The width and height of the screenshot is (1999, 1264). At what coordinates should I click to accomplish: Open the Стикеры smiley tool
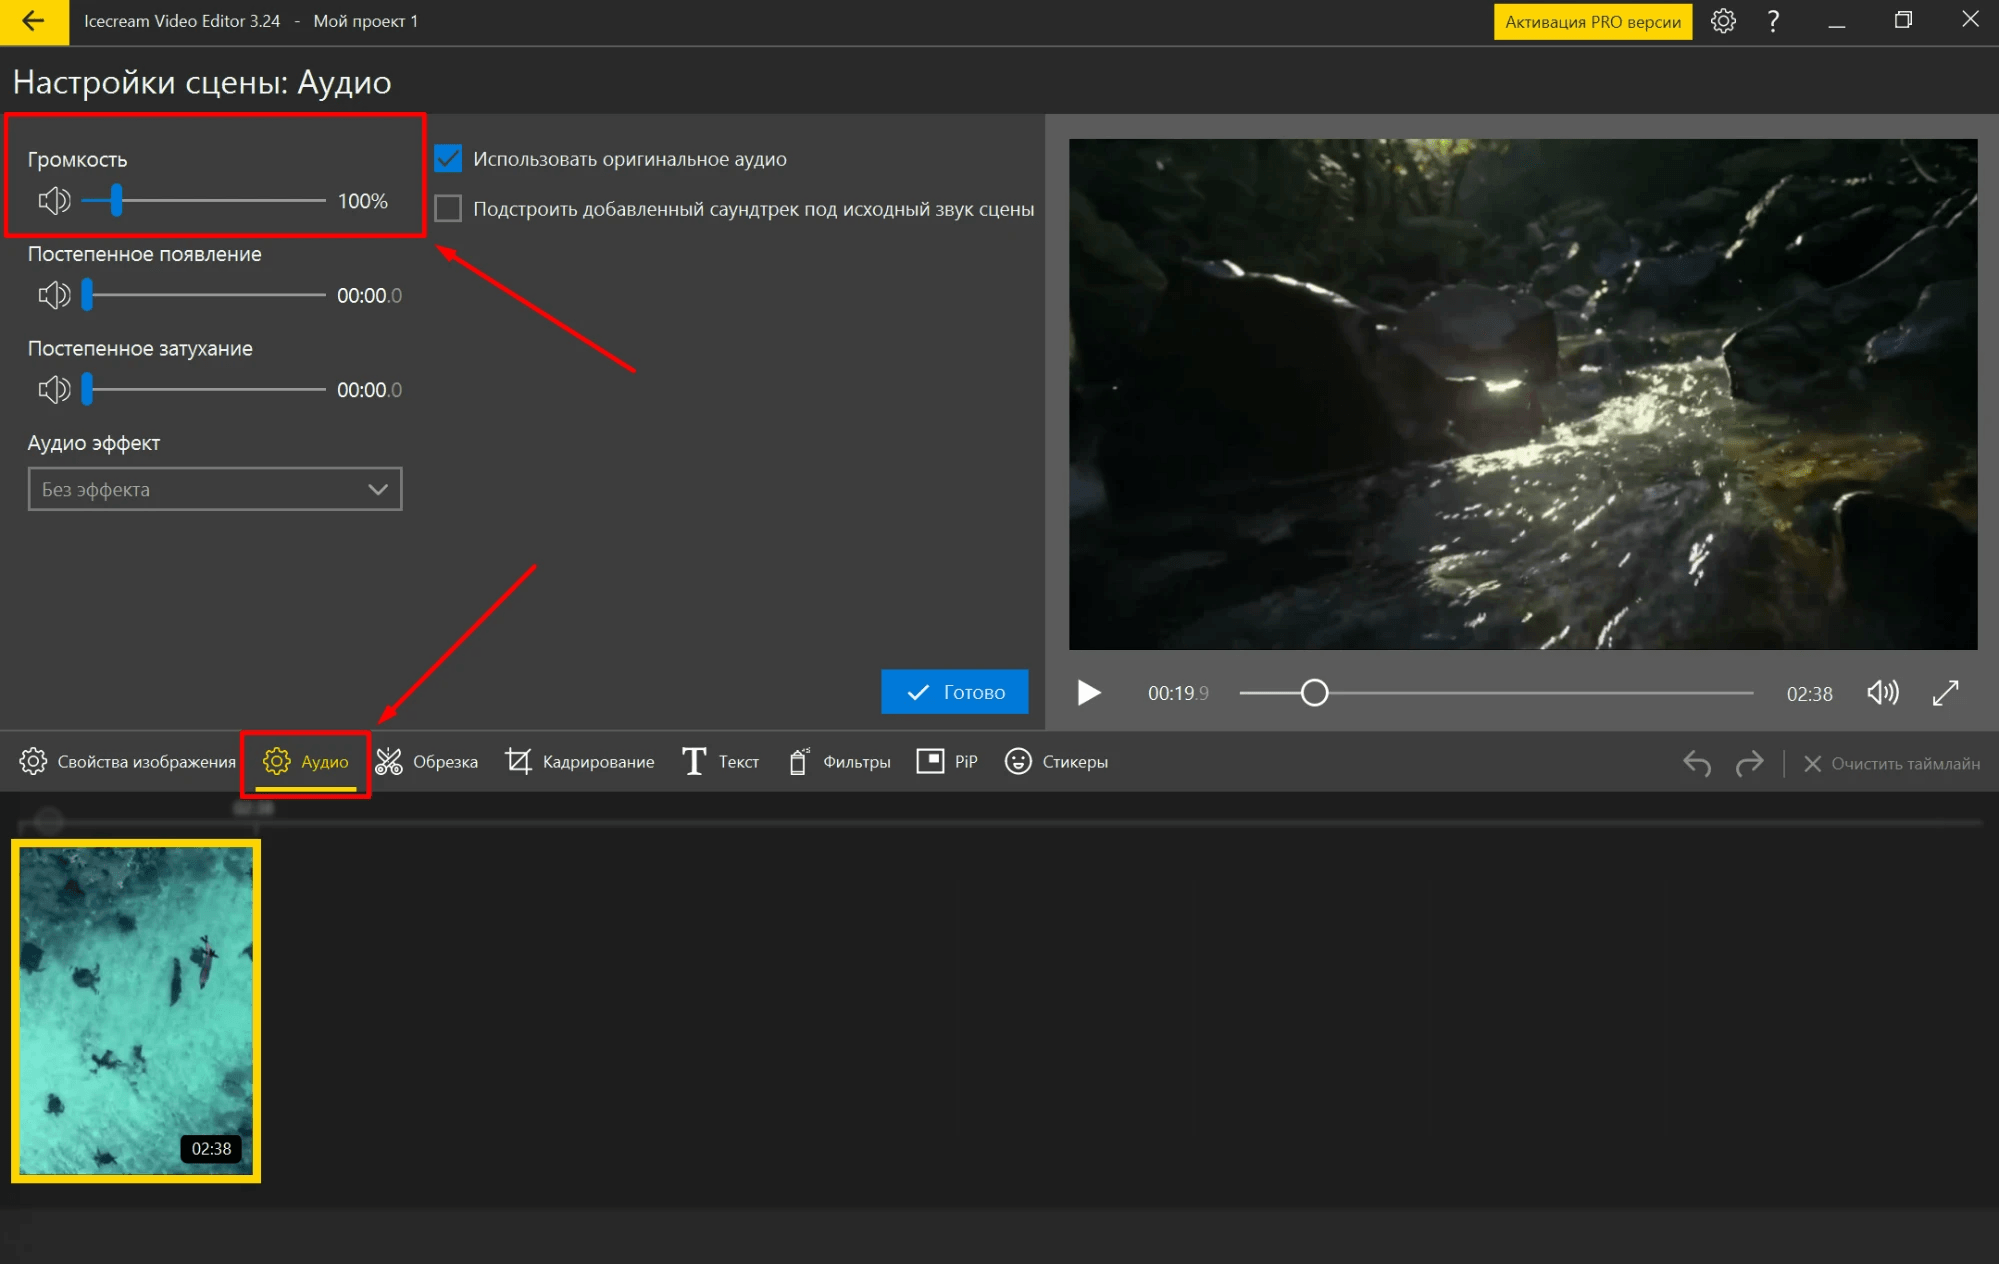pyautogui.click(x=1056, y=762)
